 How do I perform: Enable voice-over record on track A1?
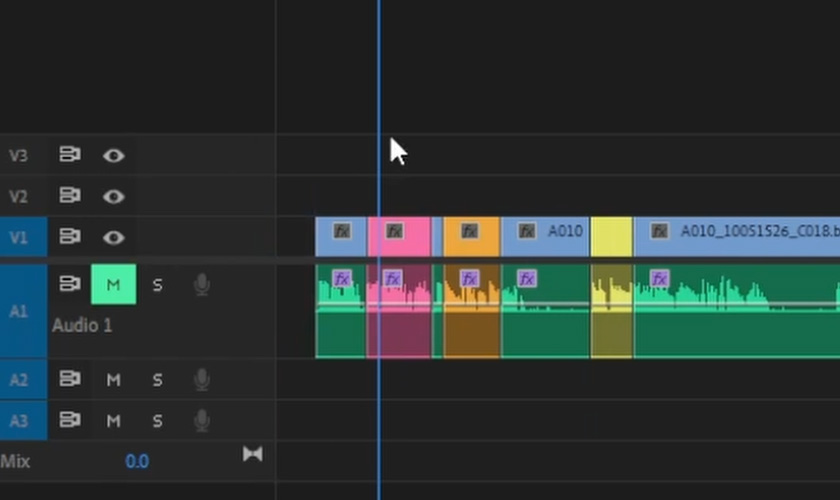coord(202,285)
